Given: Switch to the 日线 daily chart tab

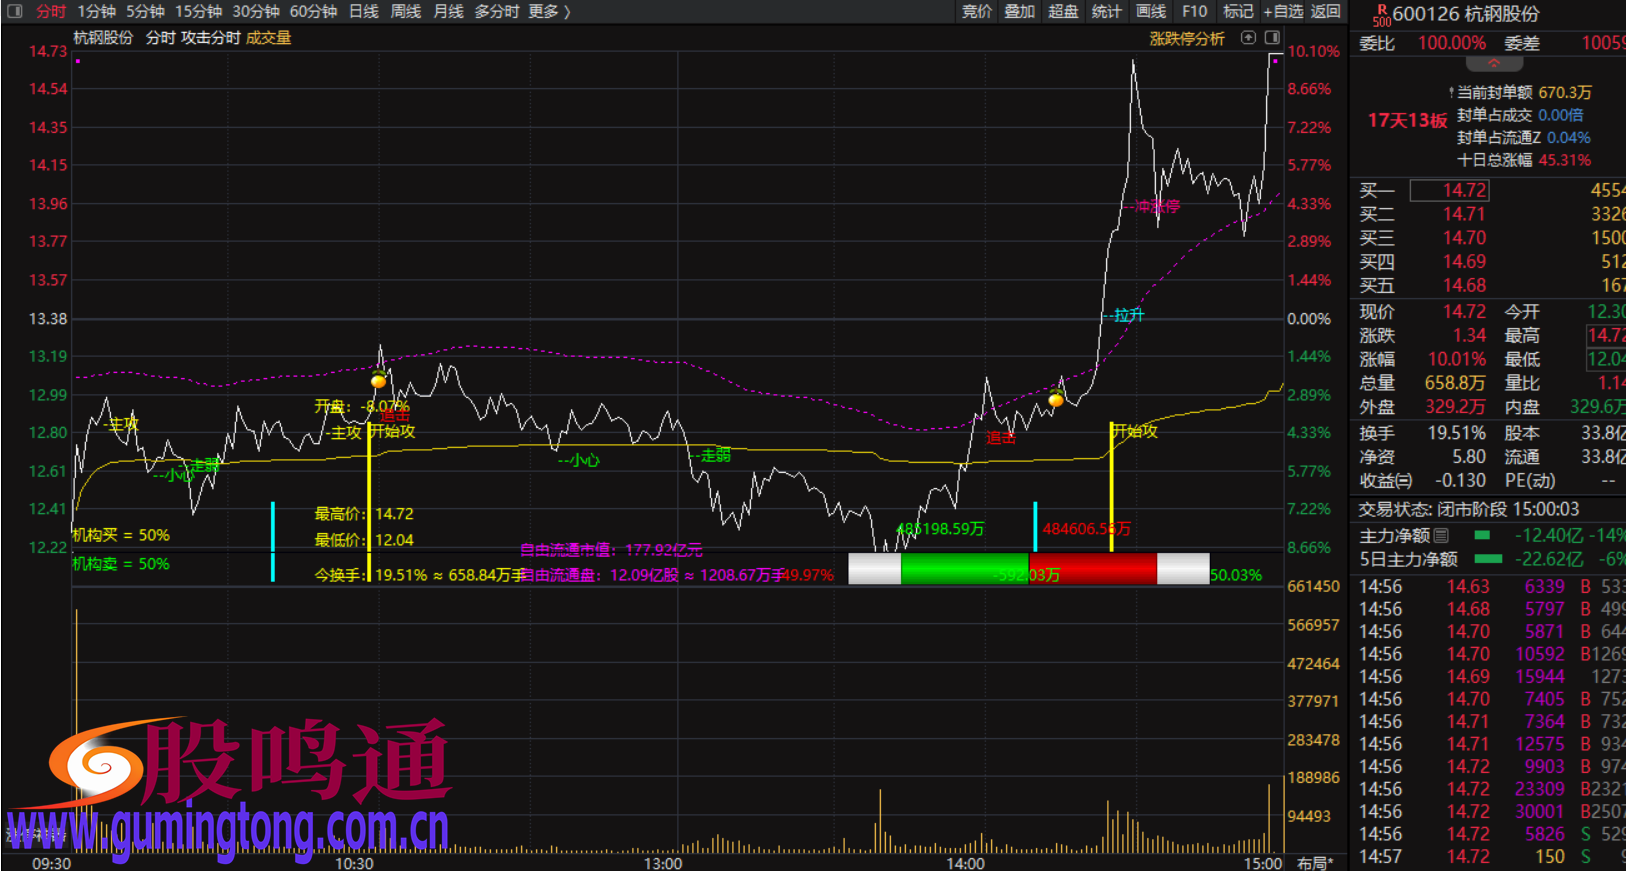Looking at the screenshot, I should (x=364, y=11).
